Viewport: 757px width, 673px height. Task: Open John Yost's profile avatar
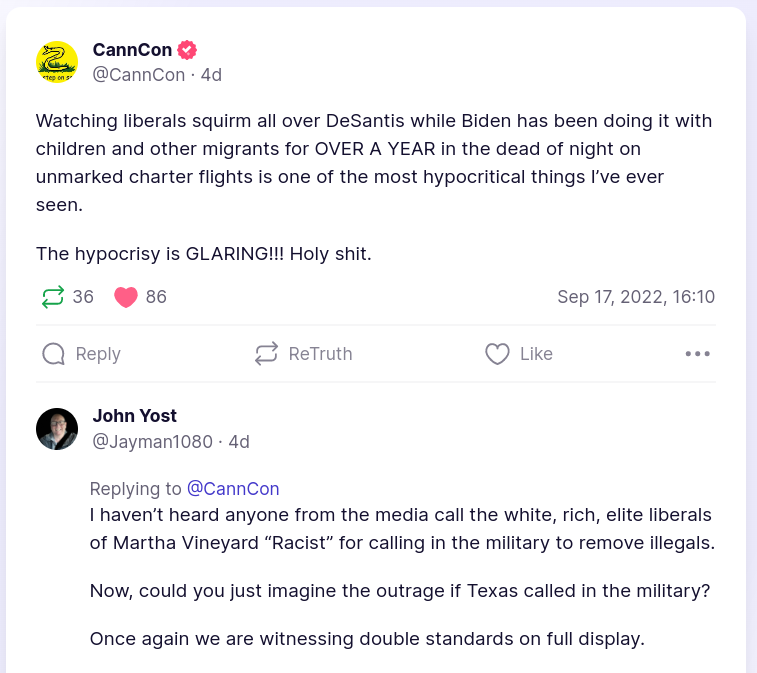click(57, 429)
